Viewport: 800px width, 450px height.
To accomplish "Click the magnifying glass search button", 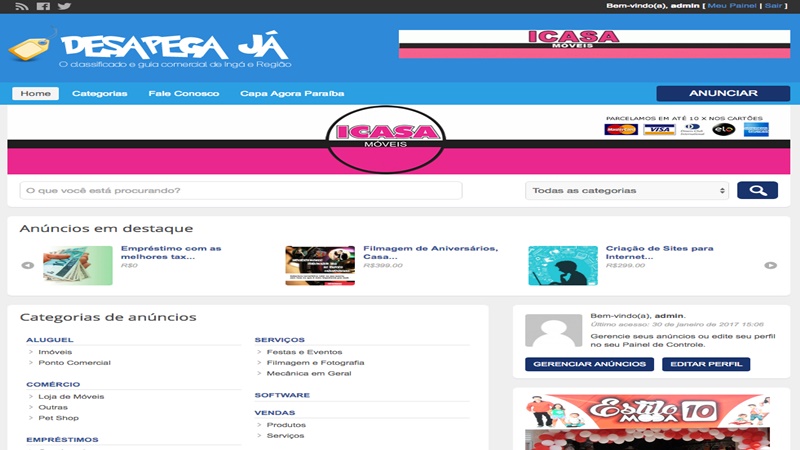I will click(757, 190).
